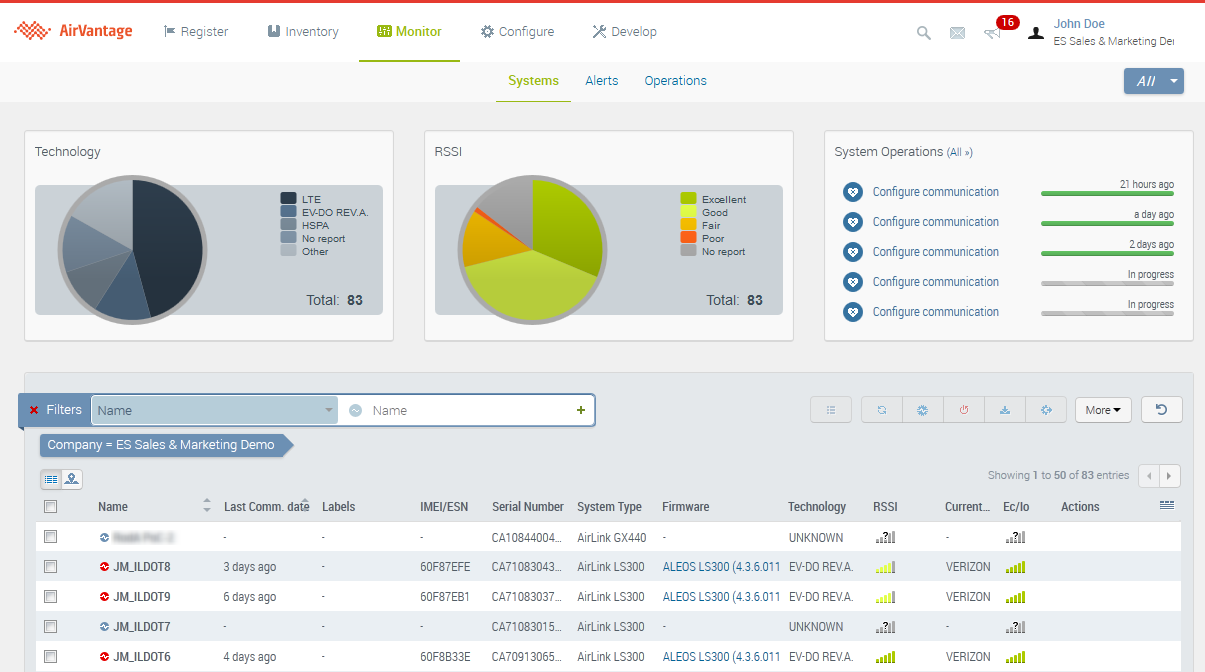This screenshot has height=672, width=1205.
Task: Click the red power reboot icon
Action: [964, 410]
